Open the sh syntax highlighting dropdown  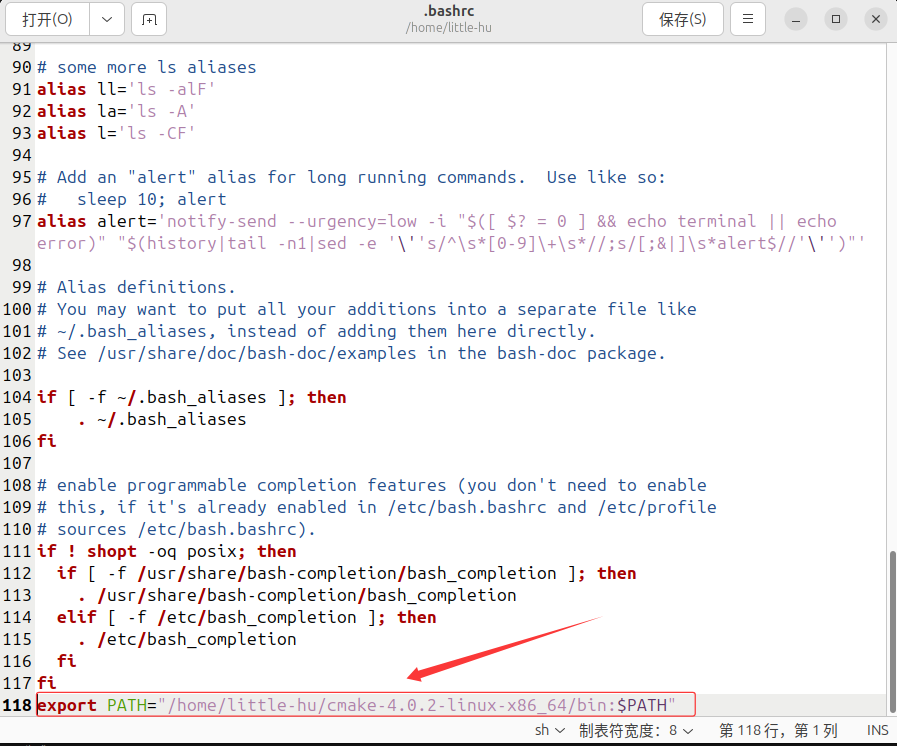(549, 729)
